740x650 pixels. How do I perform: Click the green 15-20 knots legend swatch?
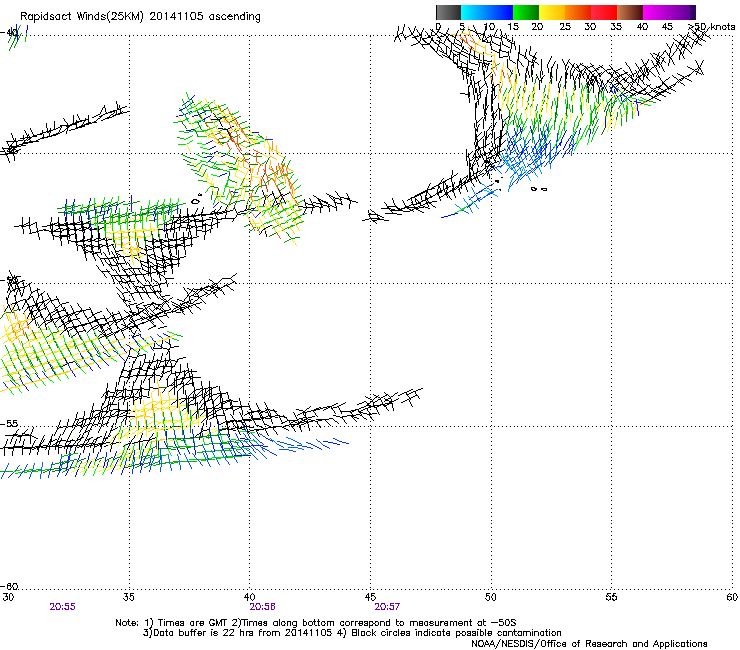coord(526,12)
